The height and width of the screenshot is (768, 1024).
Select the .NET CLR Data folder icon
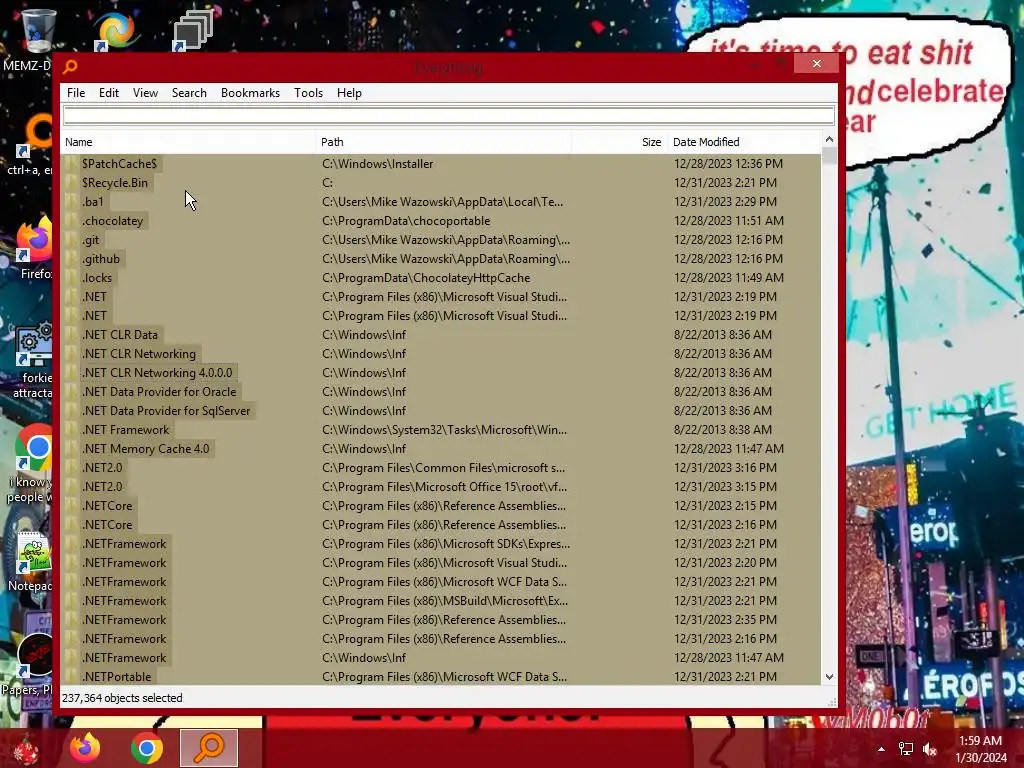coord(71,334)
